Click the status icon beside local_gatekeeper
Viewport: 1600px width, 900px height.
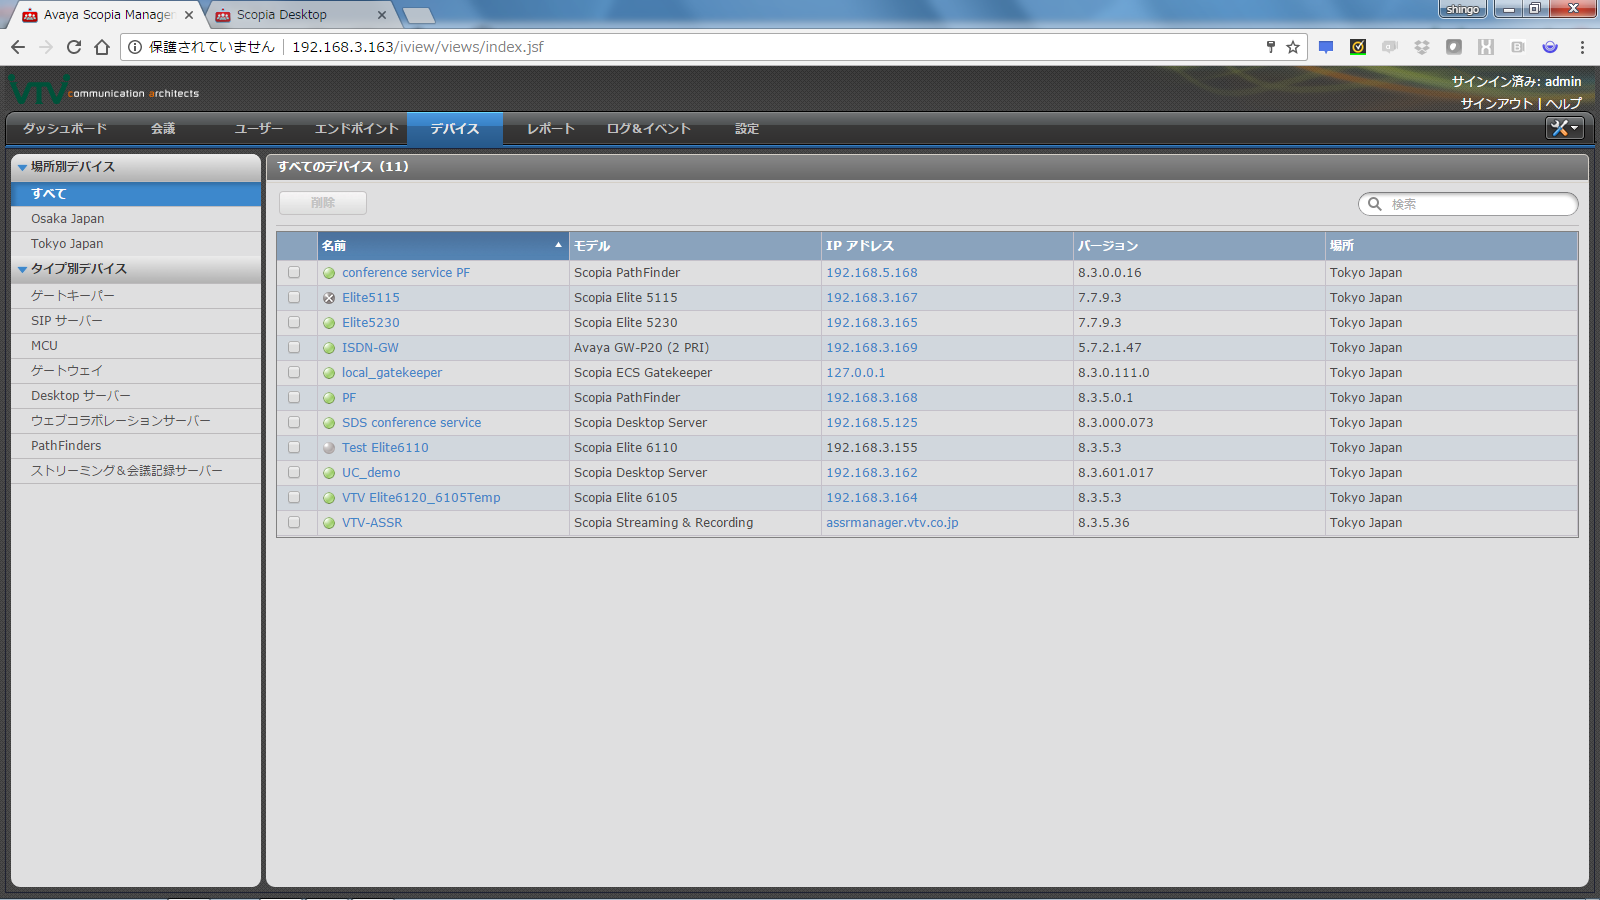pos(329,373)
